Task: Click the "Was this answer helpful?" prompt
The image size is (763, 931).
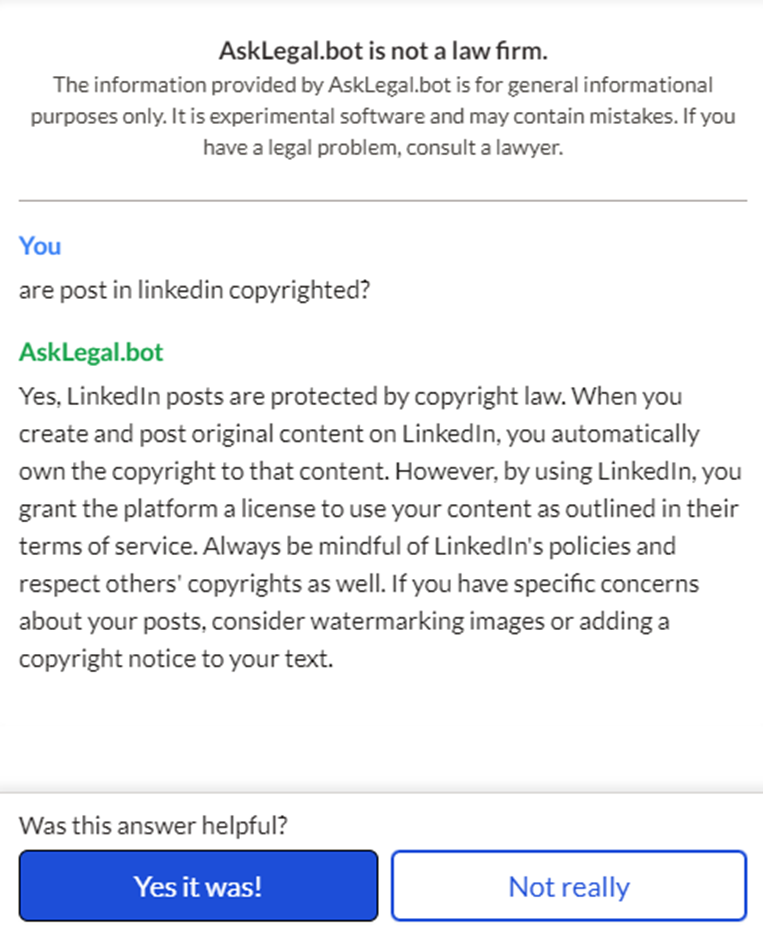Action: pos(154,826)
